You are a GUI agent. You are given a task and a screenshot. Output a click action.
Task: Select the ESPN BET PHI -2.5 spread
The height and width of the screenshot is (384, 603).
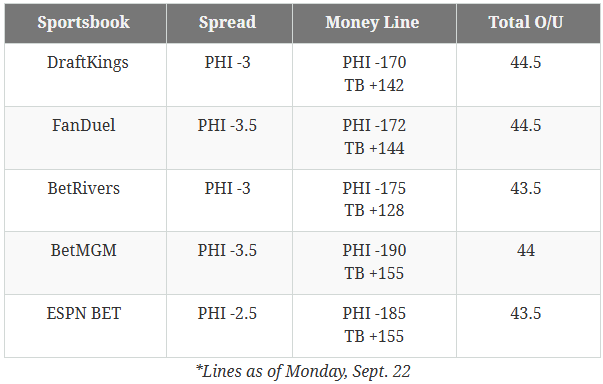click(227, 313)
